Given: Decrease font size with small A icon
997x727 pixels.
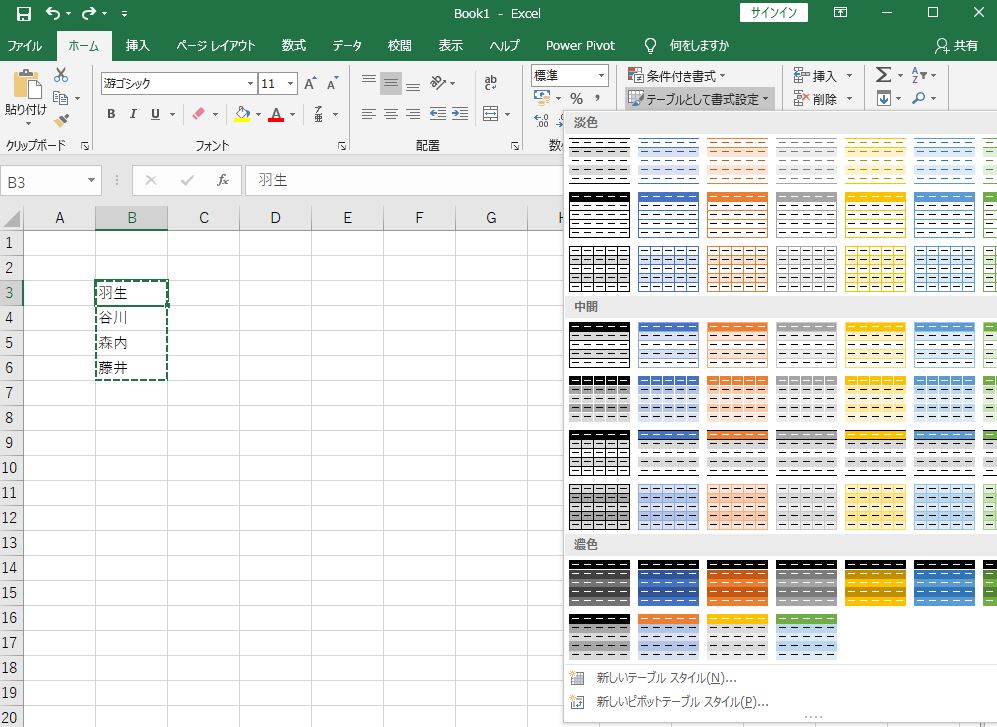Looking at the screenshot, I should (x=332, y=83).
